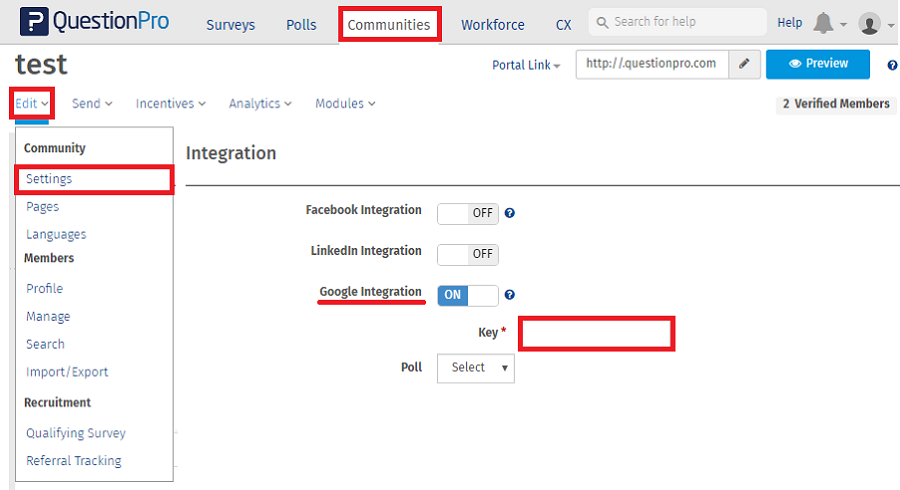This screenshot has height=490, width=900.
Task: Click the pencil edit icon beside portal URL
Action: pos(743,64)
